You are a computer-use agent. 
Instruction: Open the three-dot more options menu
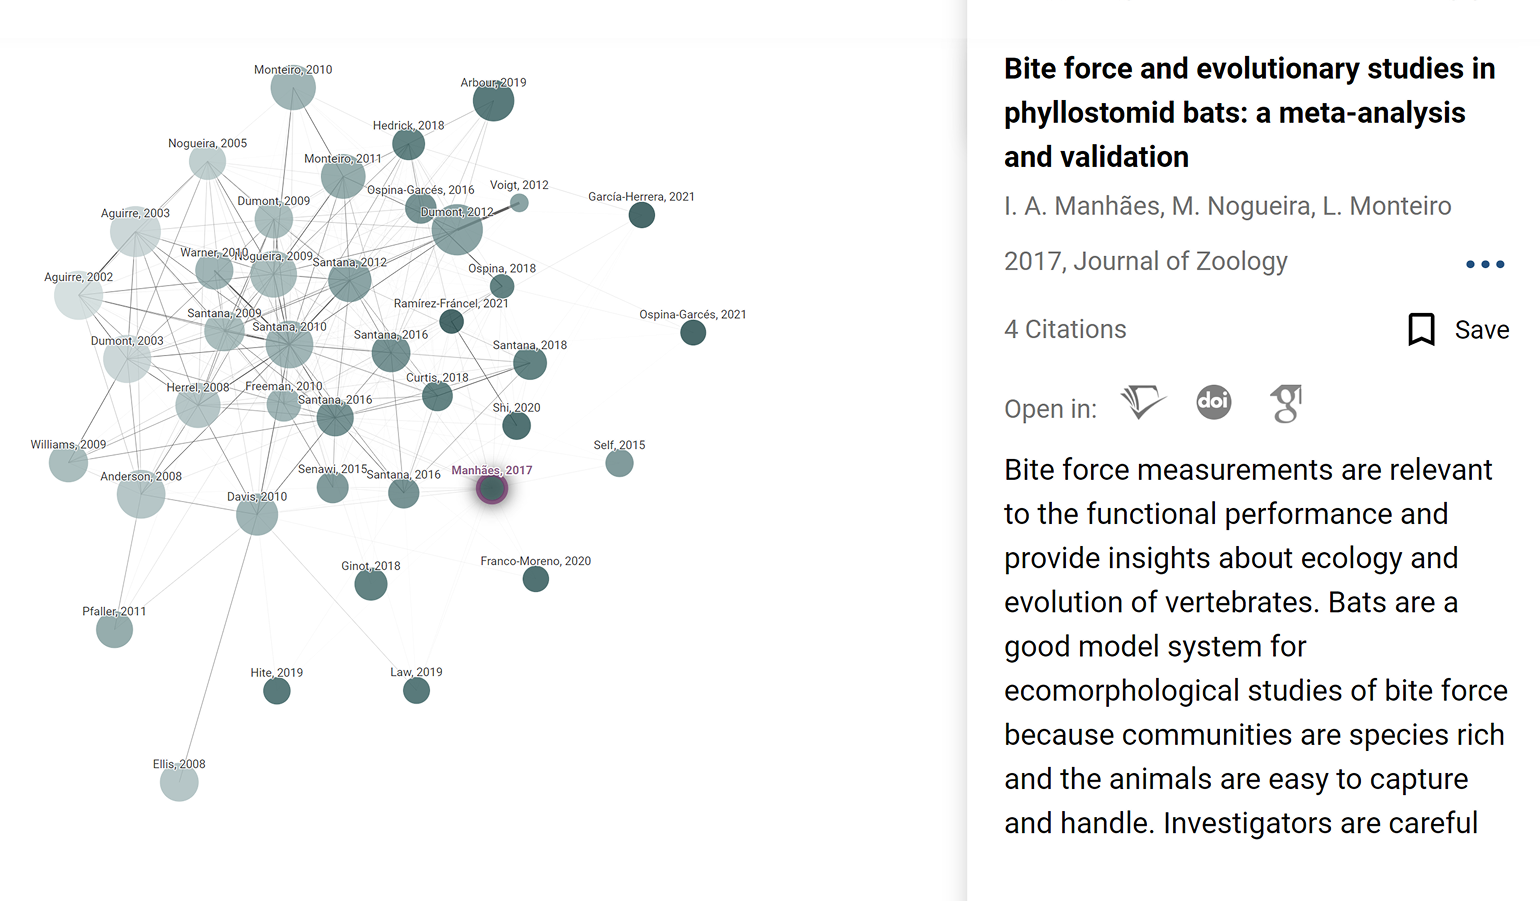point(1485,264)
